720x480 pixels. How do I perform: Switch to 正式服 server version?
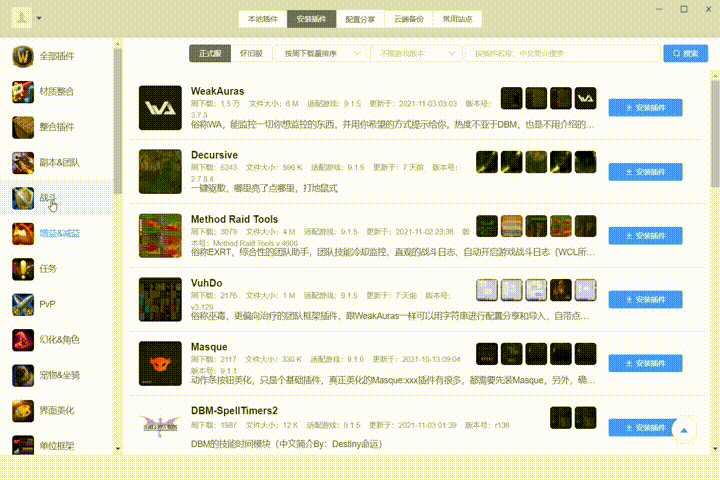(x=210, y=53)
